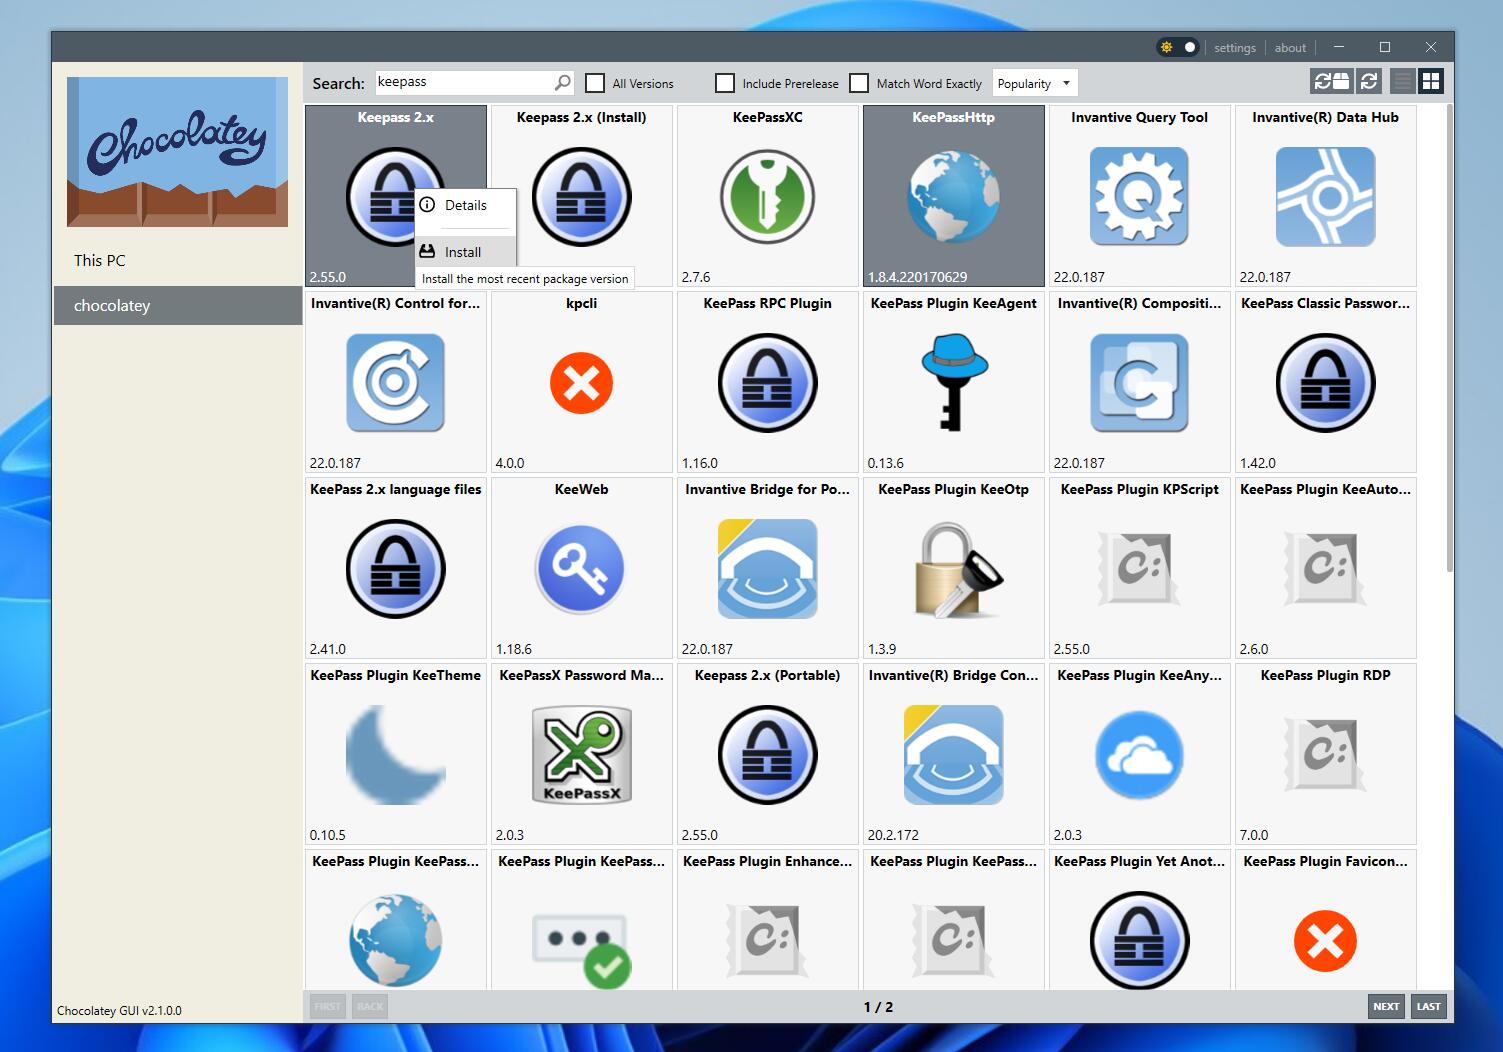This screenshot has height=1052, width=1503.
Task: Click the Invantive(R) Data Hub icon
Action: 1325,197
